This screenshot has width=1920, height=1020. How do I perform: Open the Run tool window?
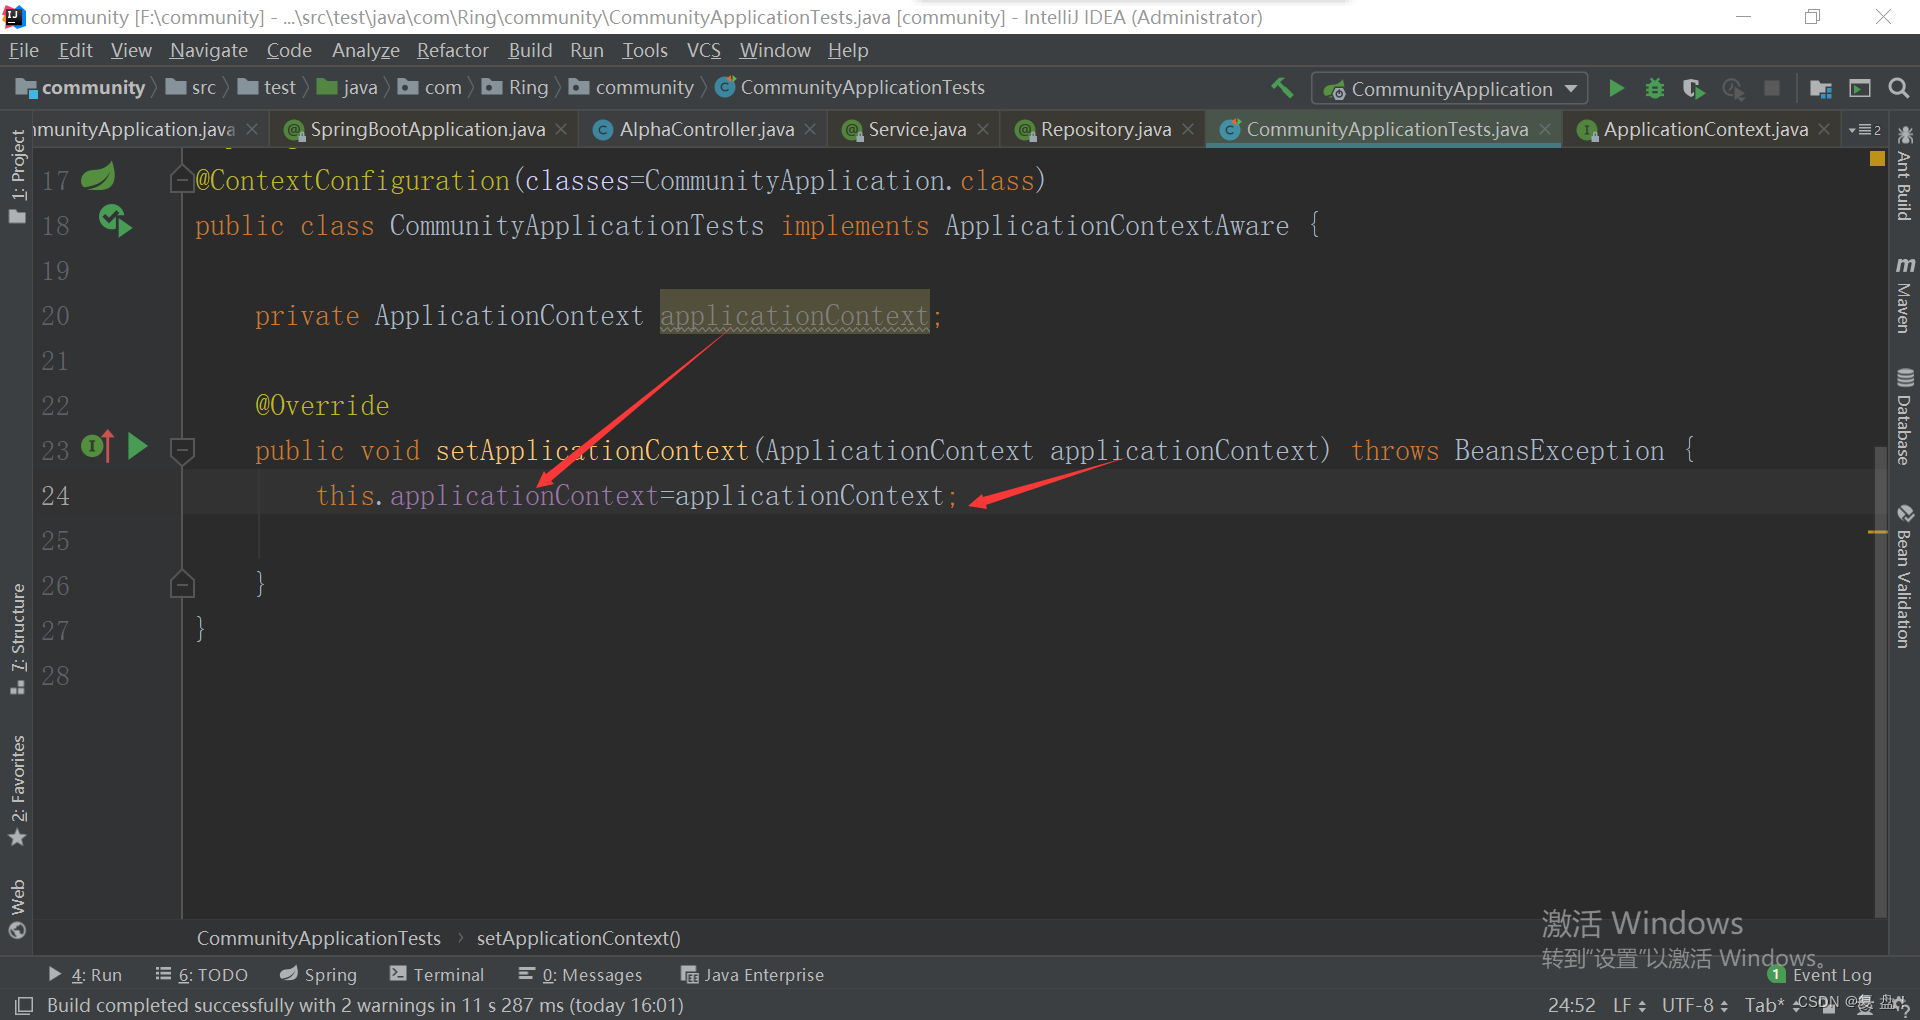[x=85, y=974]
